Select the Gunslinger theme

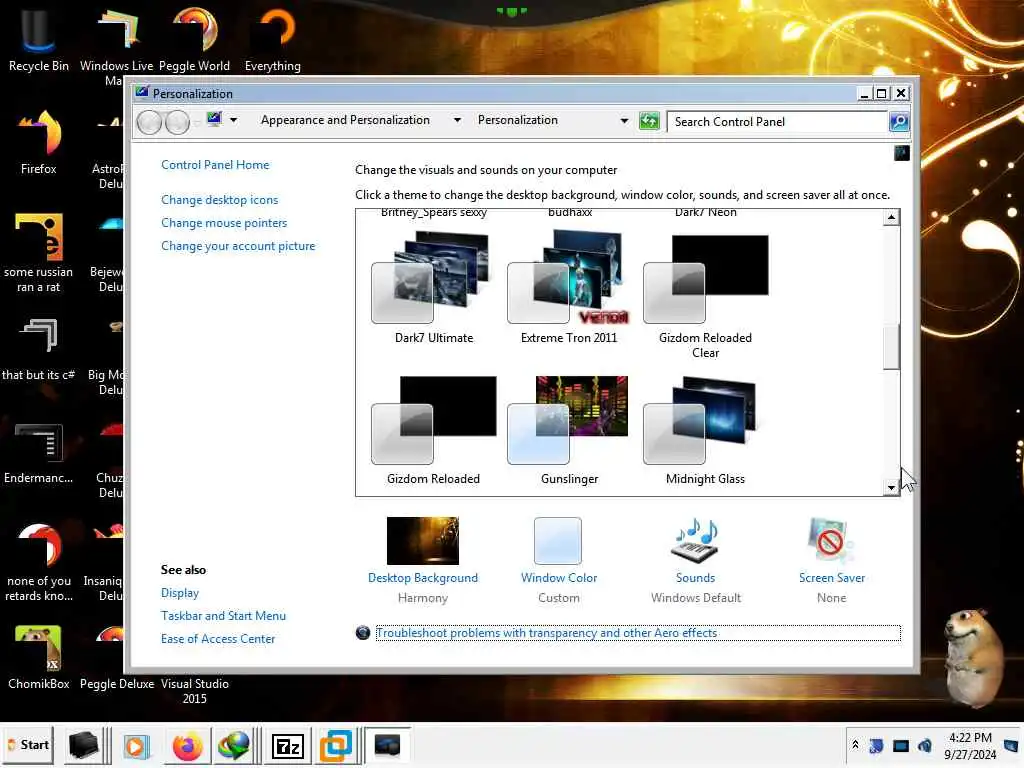click(x=569, y=430)
